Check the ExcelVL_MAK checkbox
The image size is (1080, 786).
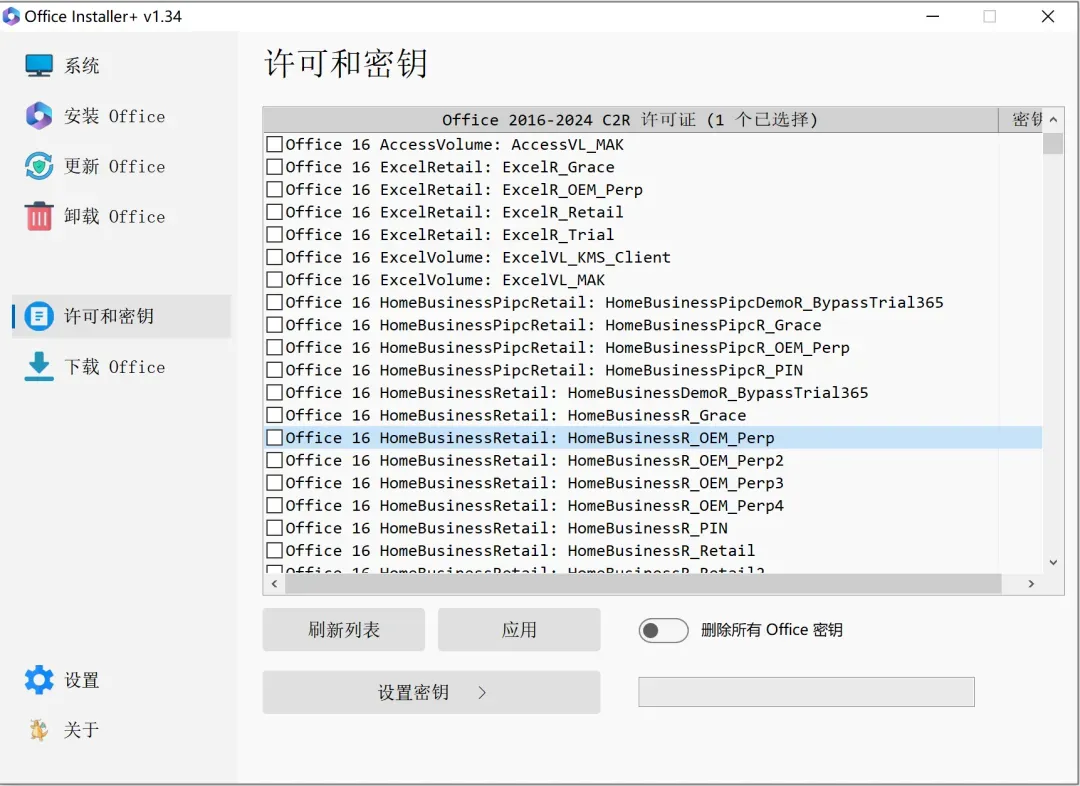tap(274, 280)
